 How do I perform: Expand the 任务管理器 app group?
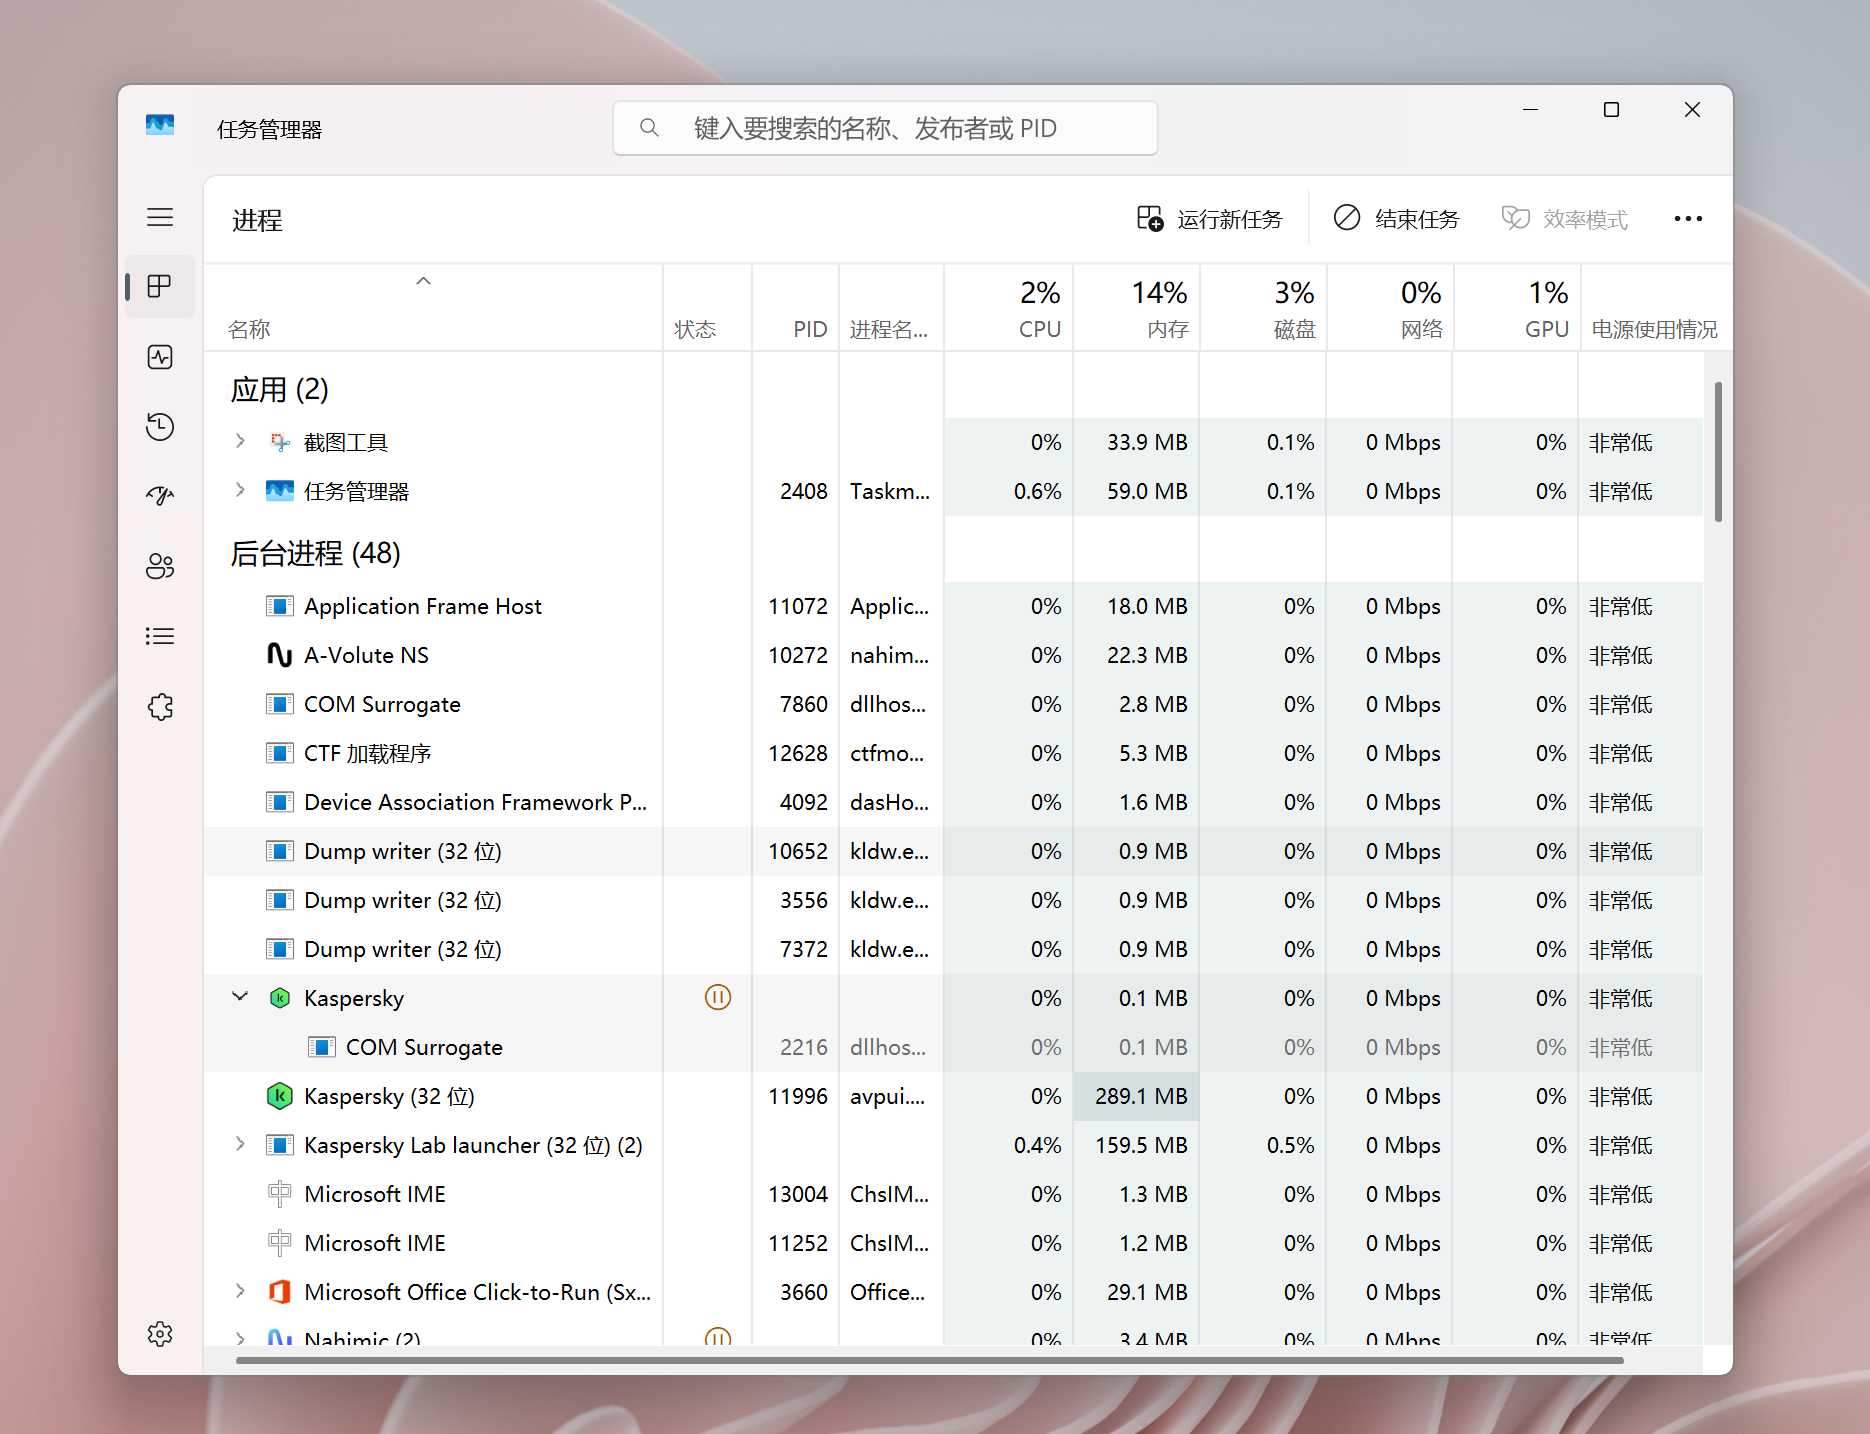(240, 490)
